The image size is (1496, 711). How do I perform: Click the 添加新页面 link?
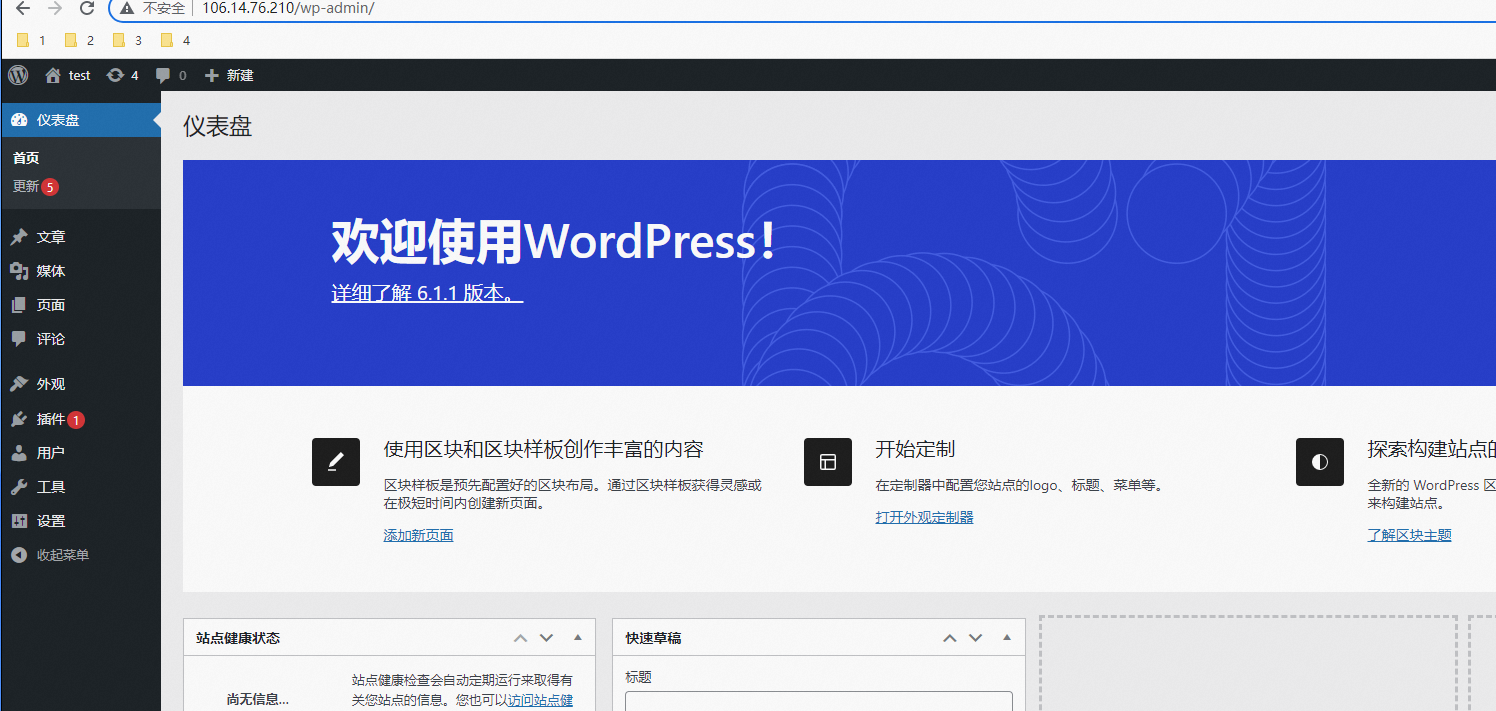pyautogui.click(x=418, y=534)
